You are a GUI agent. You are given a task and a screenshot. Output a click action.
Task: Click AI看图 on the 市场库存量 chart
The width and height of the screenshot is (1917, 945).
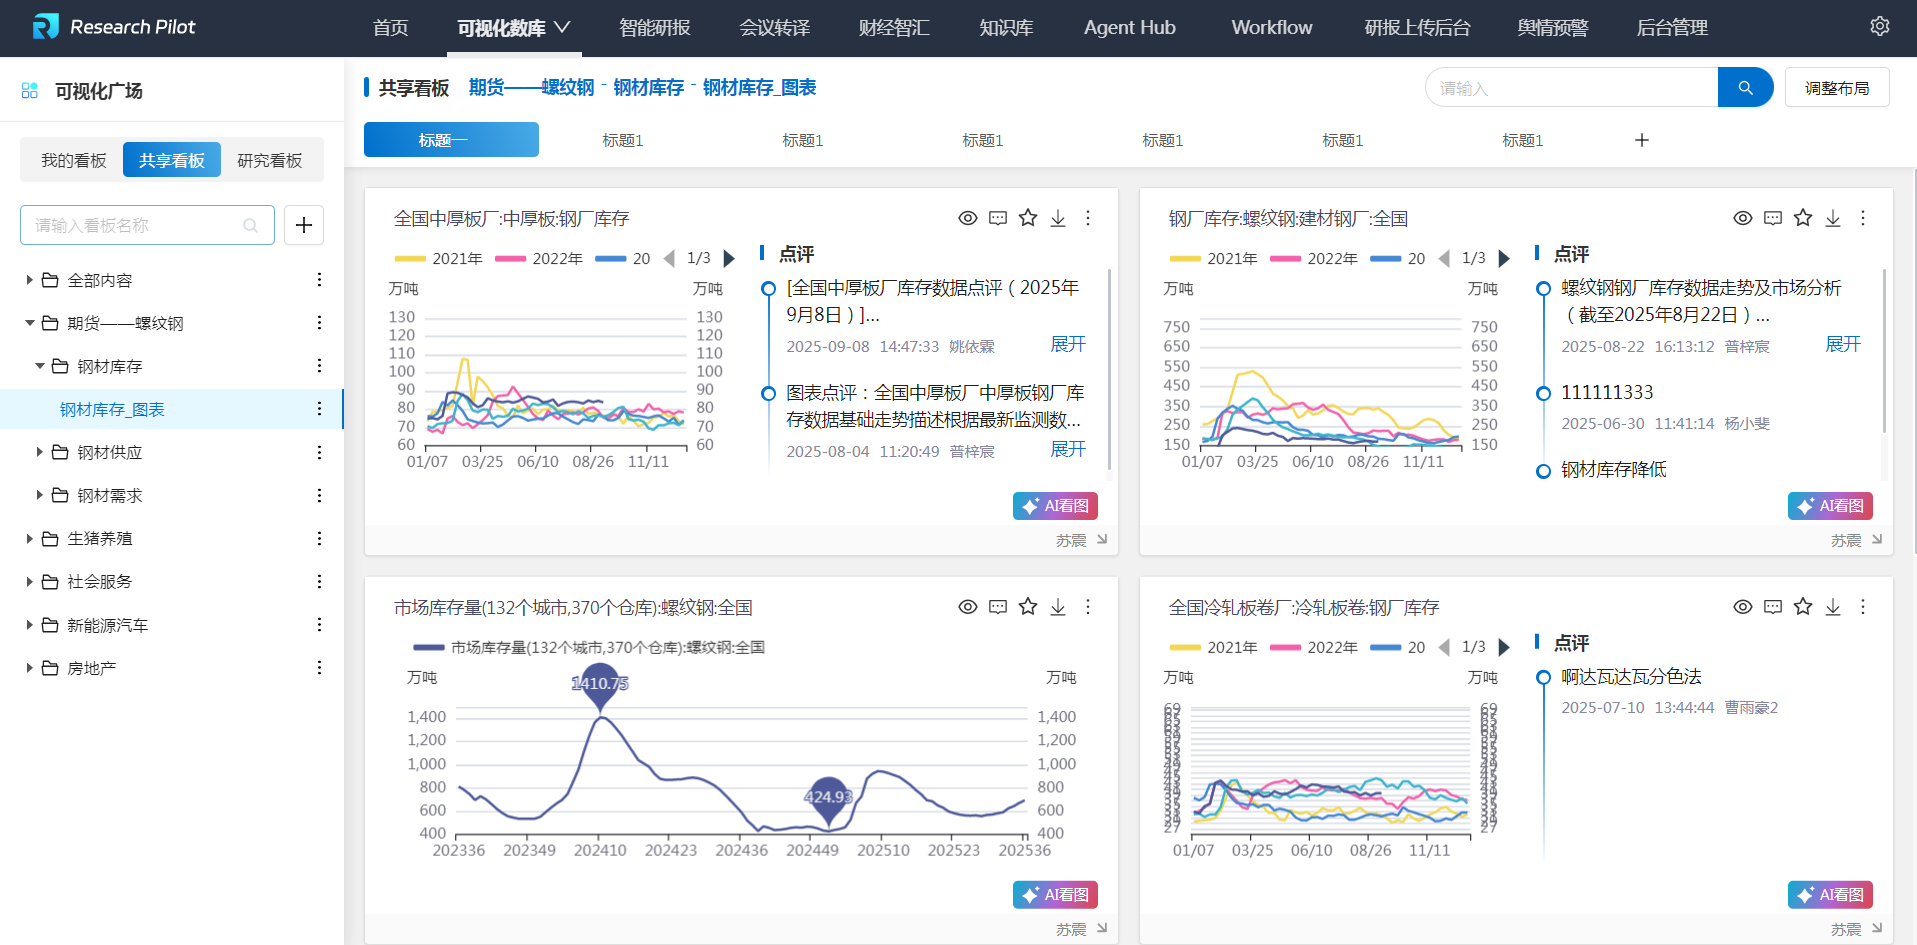pyautogui.click(x=1055, y=895)
